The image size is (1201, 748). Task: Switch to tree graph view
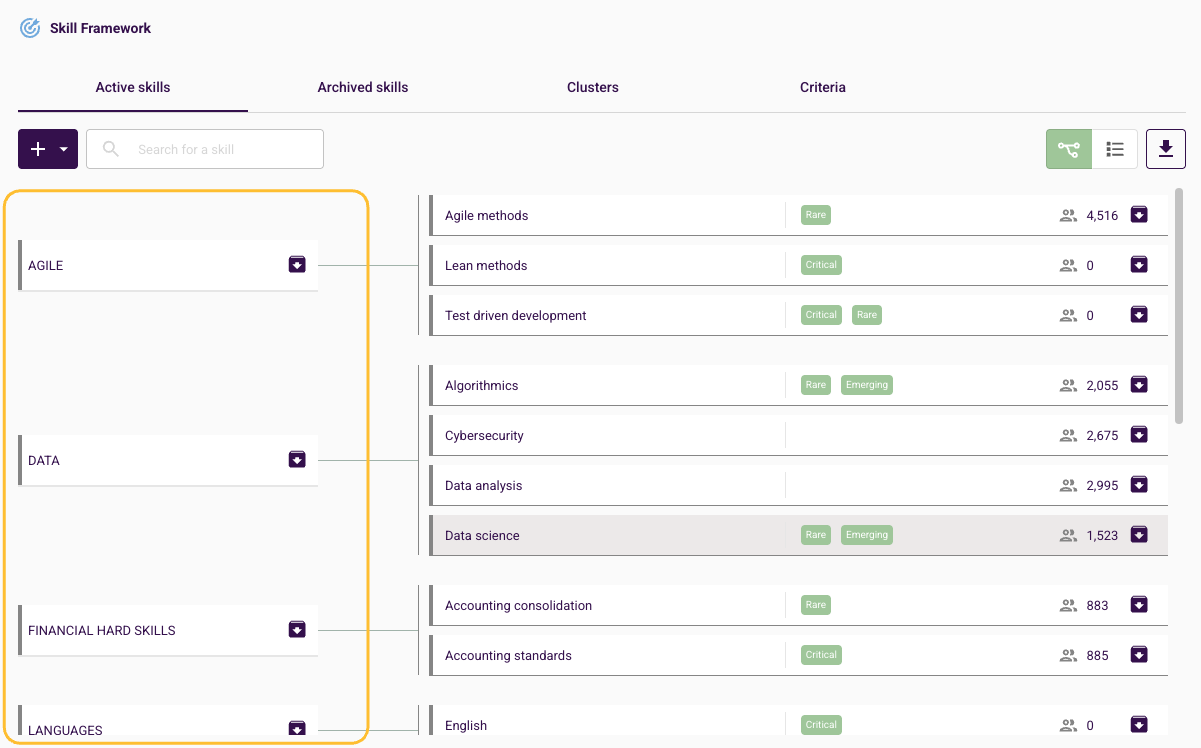(x=1069, y=149)
